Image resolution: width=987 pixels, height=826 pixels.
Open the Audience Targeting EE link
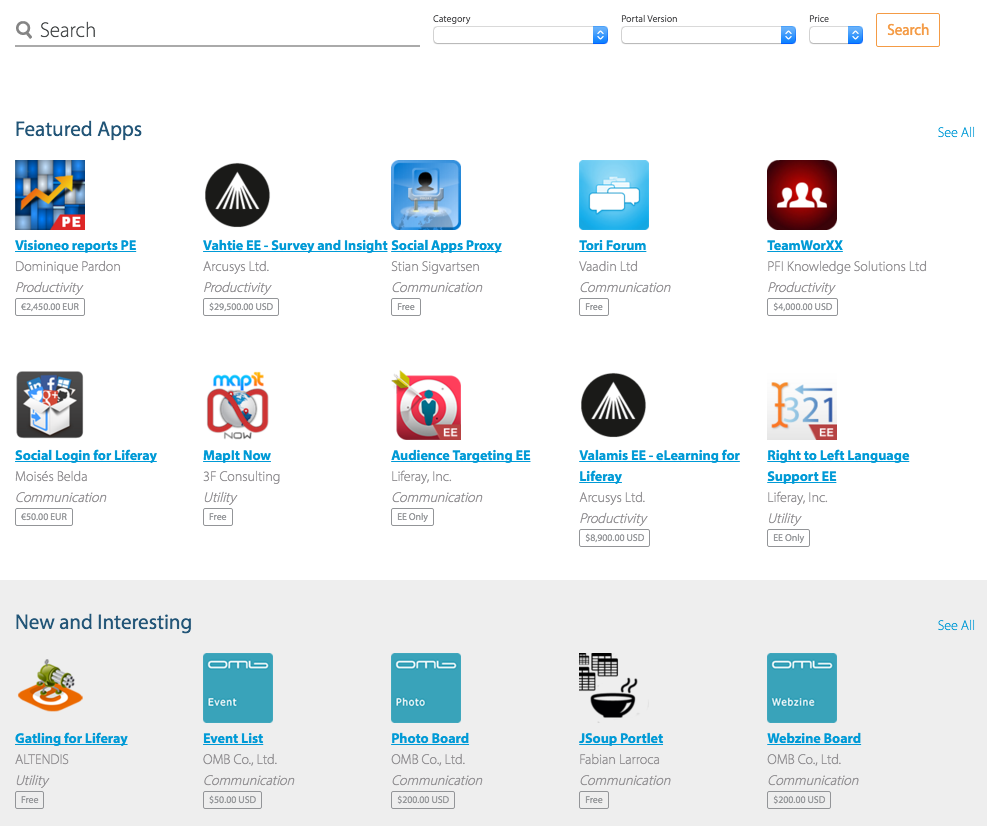461,455
